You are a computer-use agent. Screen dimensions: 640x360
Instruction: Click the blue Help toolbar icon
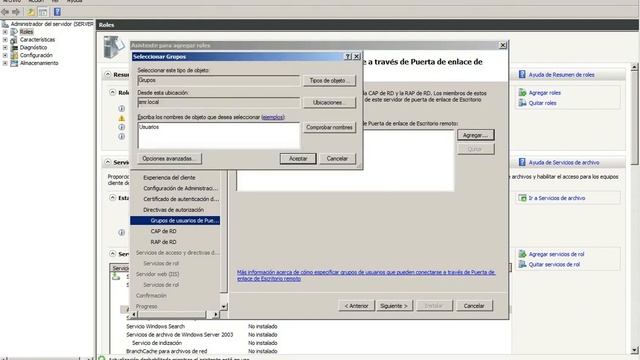[57, 12]
